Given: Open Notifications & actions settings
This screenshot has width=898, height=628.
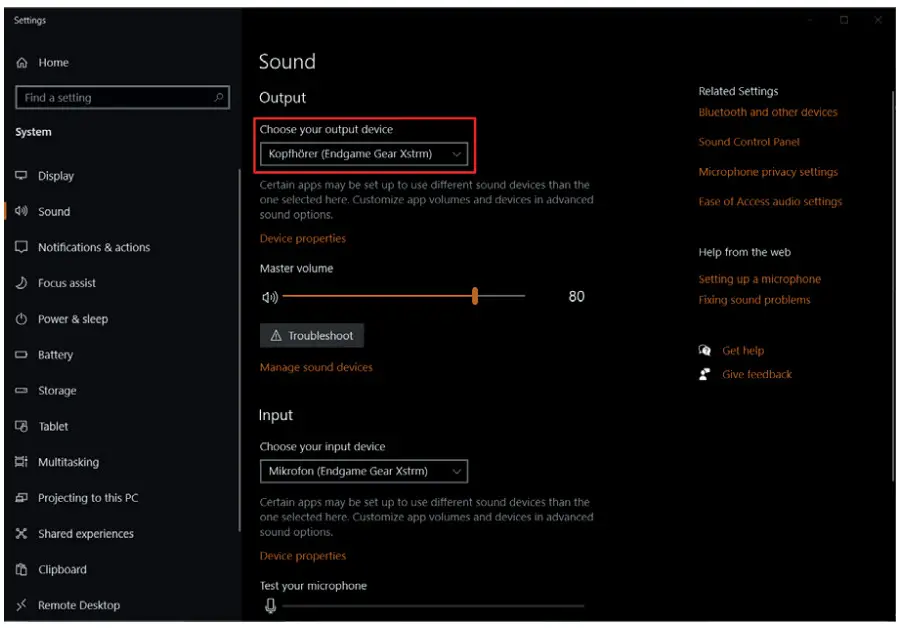Looking at the screenshot, I should point(93,248).
